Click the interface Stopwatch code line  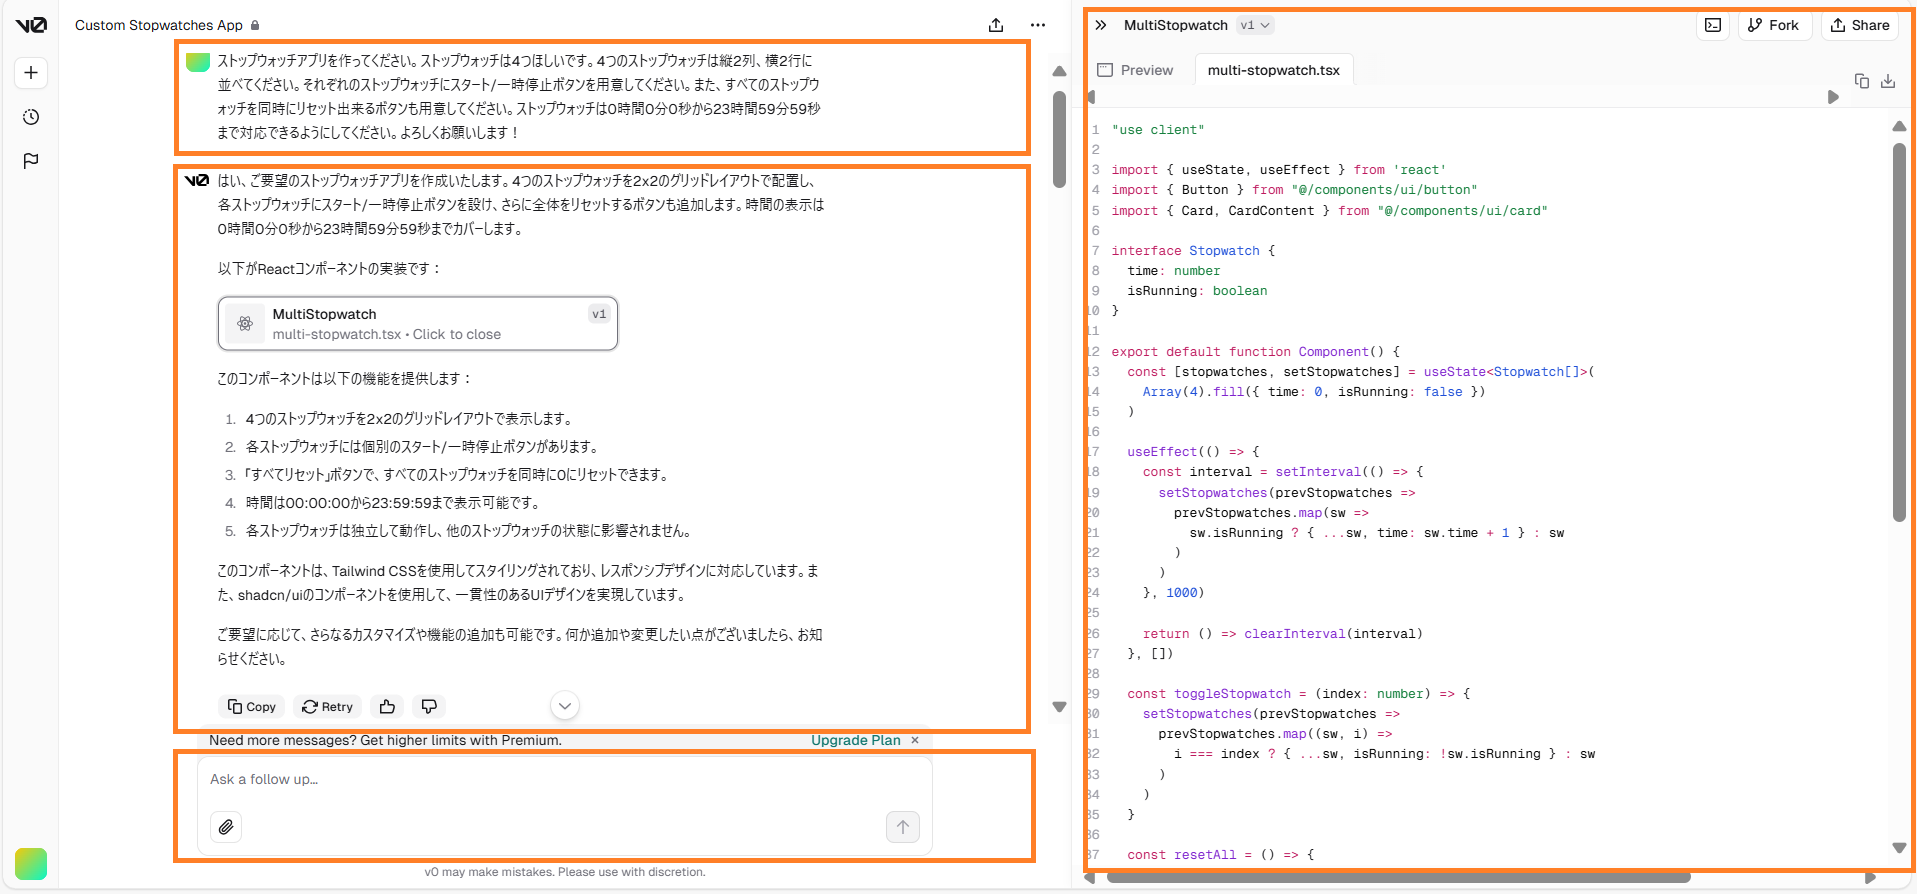coord(1193,251)
